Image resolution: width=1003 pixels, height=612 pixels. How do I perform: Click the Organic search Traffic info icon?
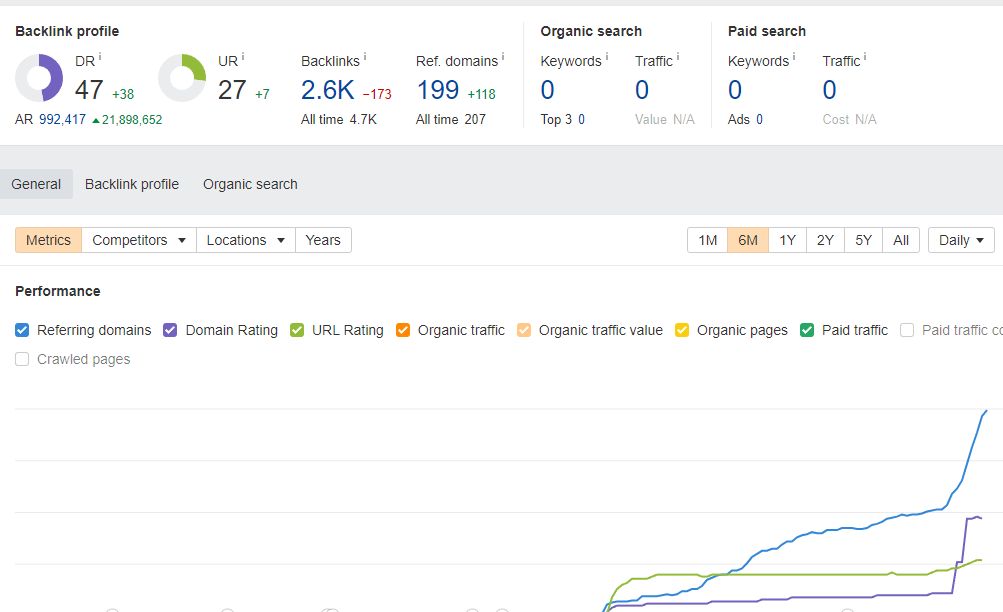(677, 57)
